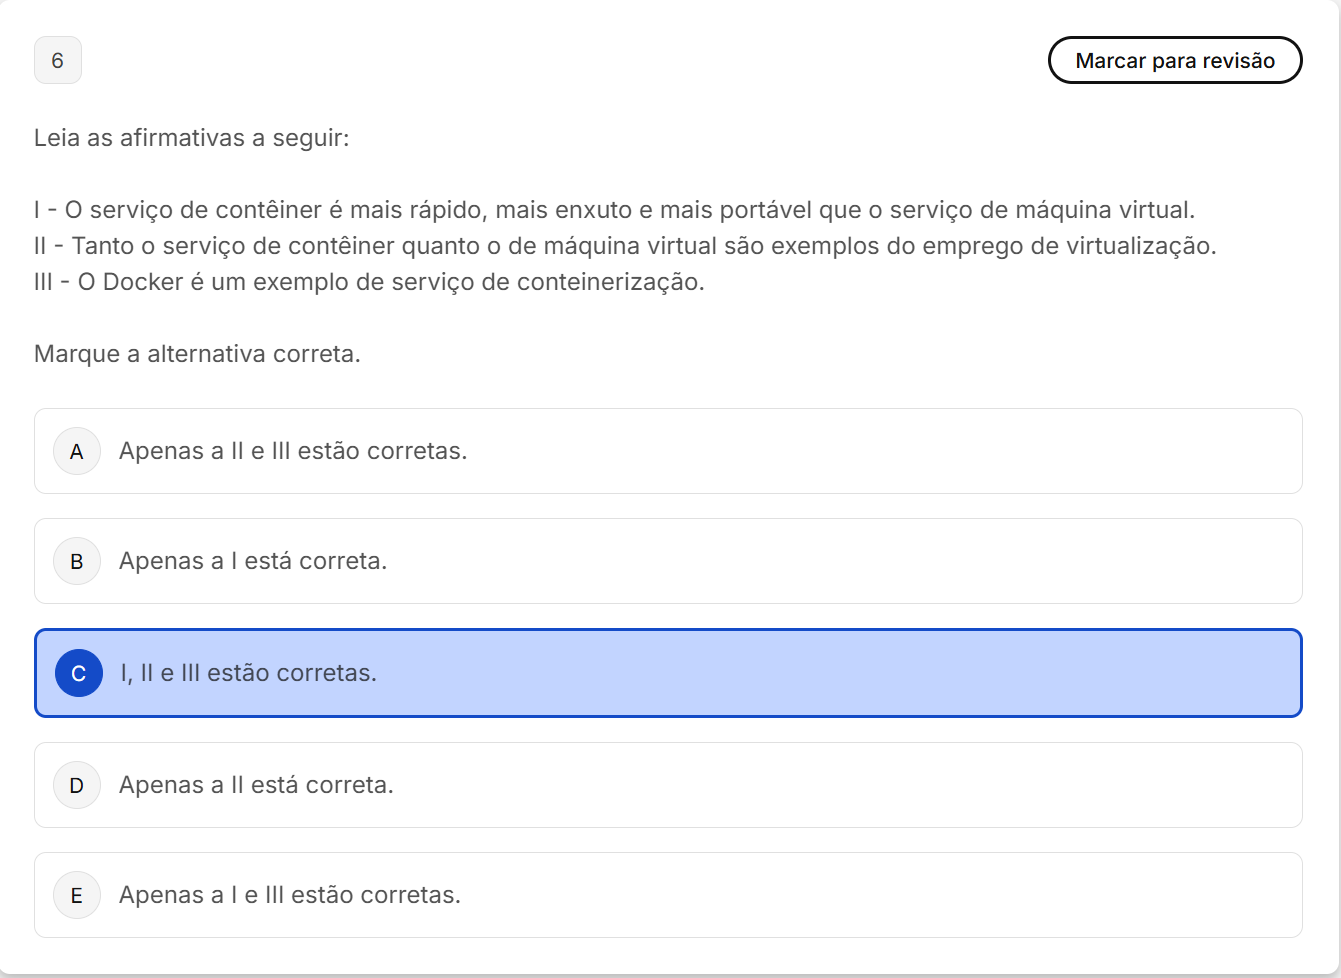Choose answer "Apenas a II está correta"
This screenshot has height=978, width=1341.
point(256,786)
